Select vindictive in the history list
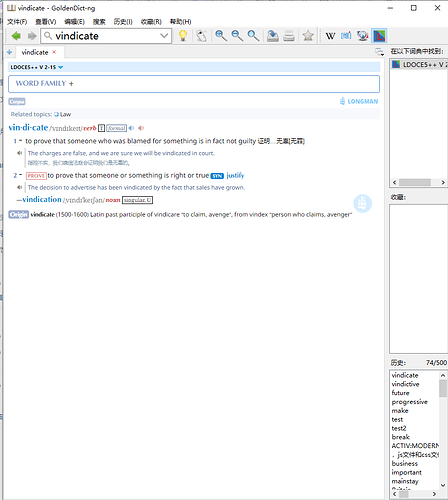The width and height of the screenshot is (448, 500). [x=405, y=384]
